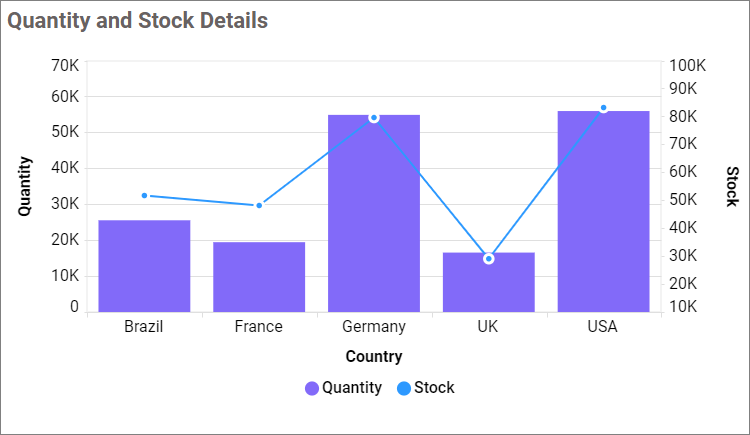Click the blue Stock legend circle

(x=404, y=388)
